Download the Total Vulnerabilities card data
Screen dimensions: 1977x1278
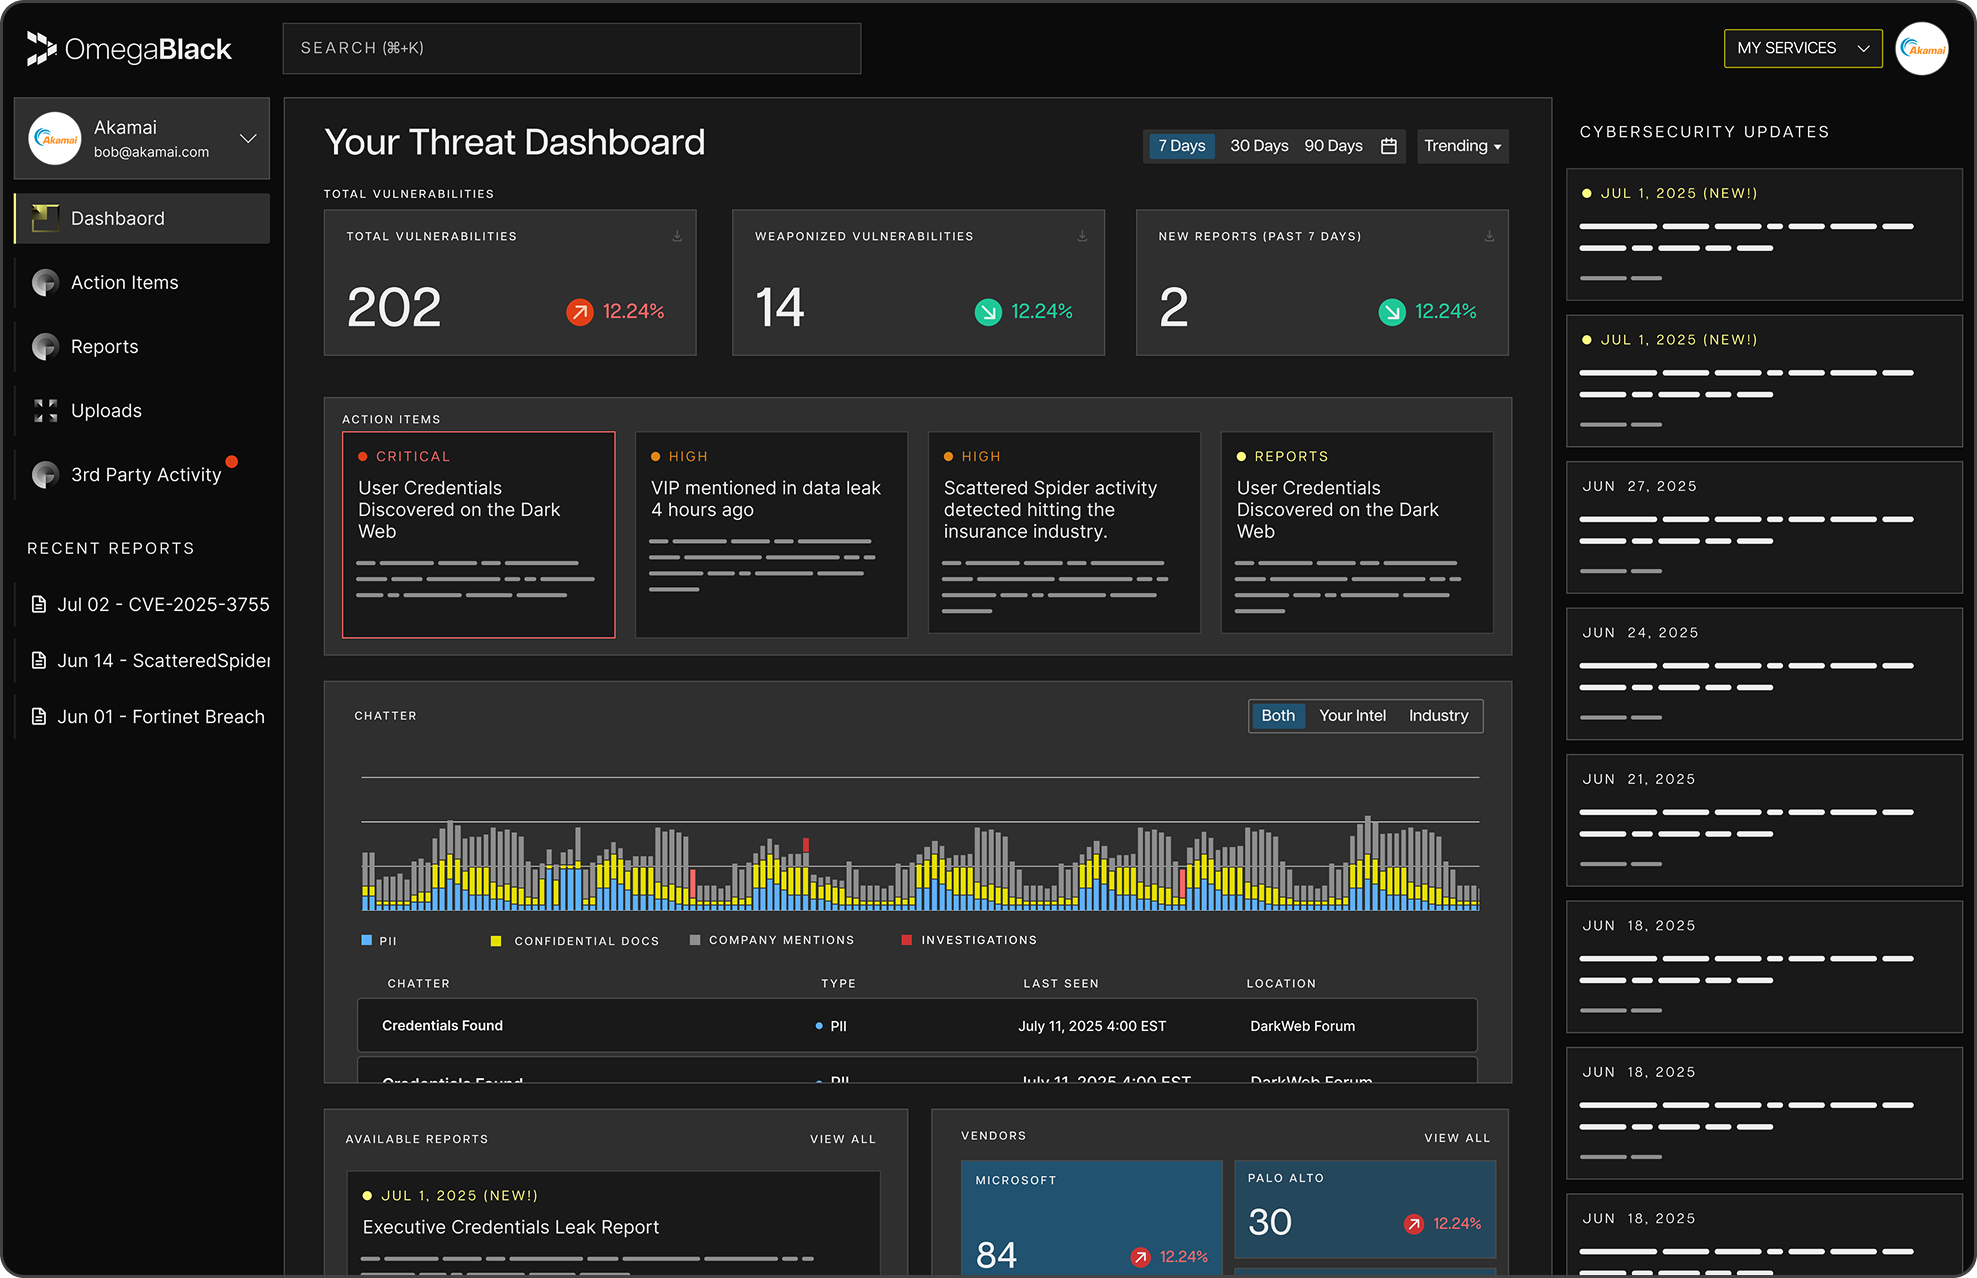tap(677, 236)
